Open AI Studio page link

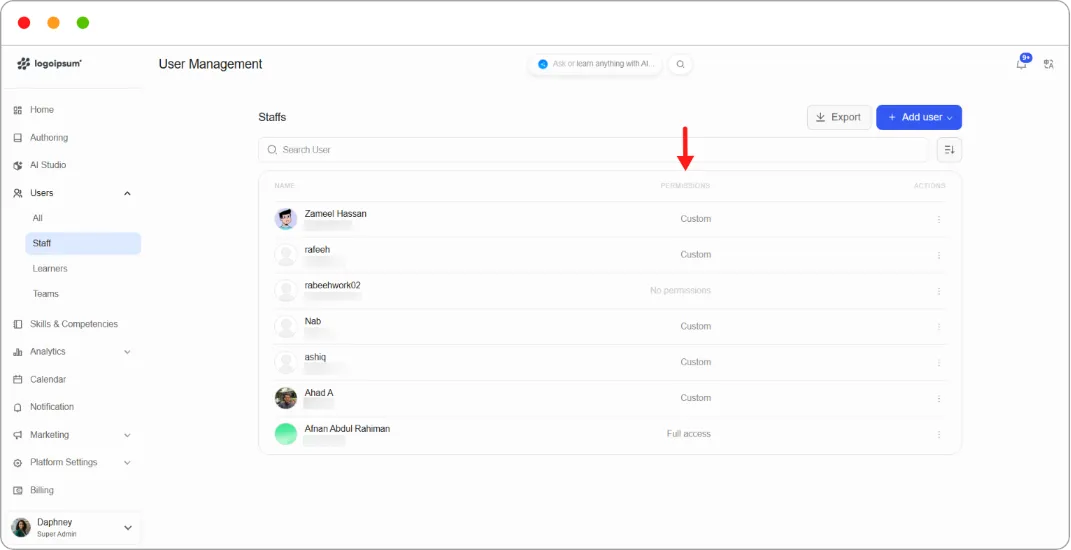[48, 165]
